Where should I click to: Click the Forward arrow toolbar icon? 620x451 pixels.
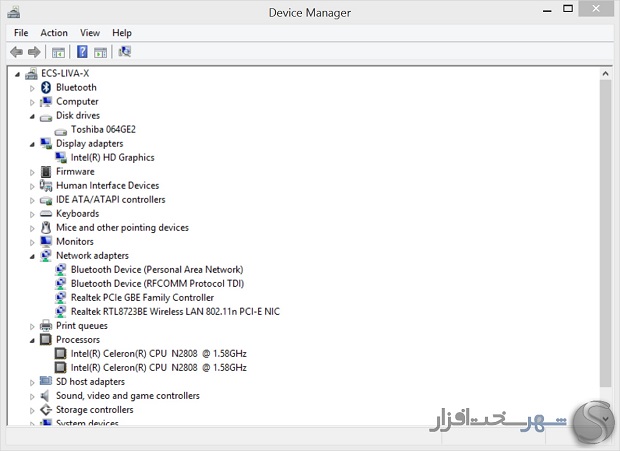(x=34, y=52)
